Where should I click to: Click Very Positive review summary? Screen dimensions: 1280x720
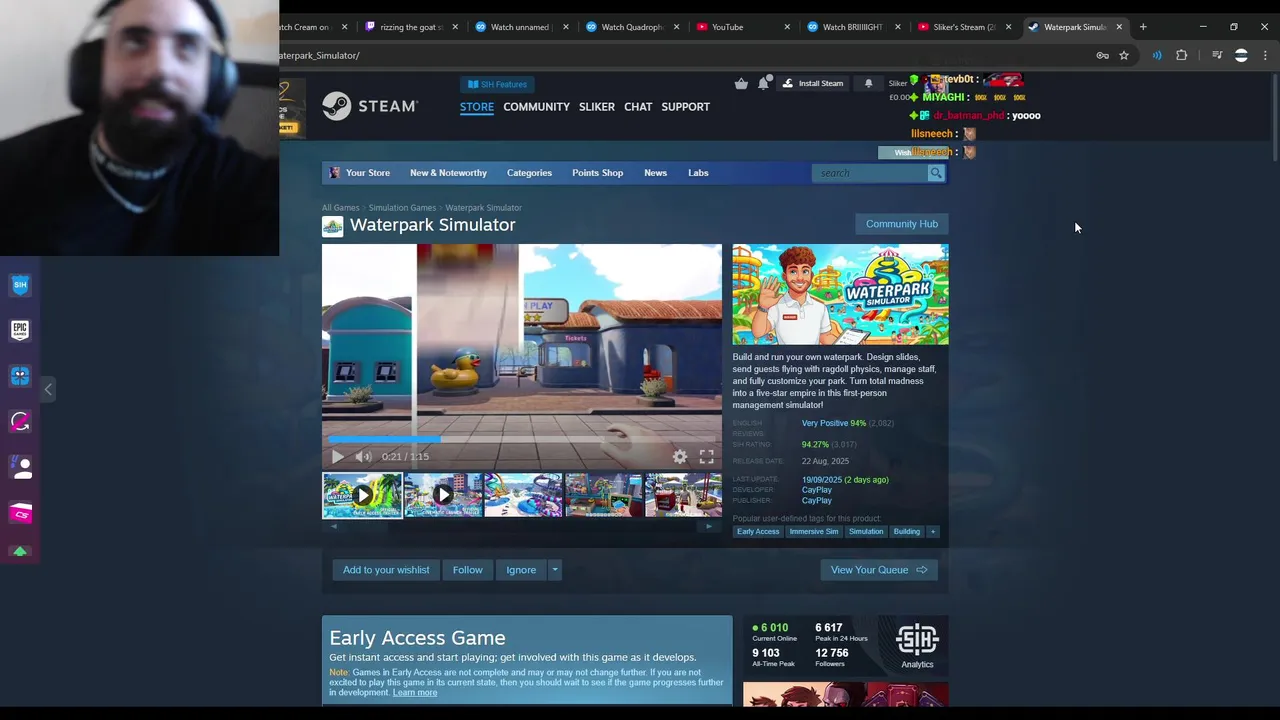(833, 423)
